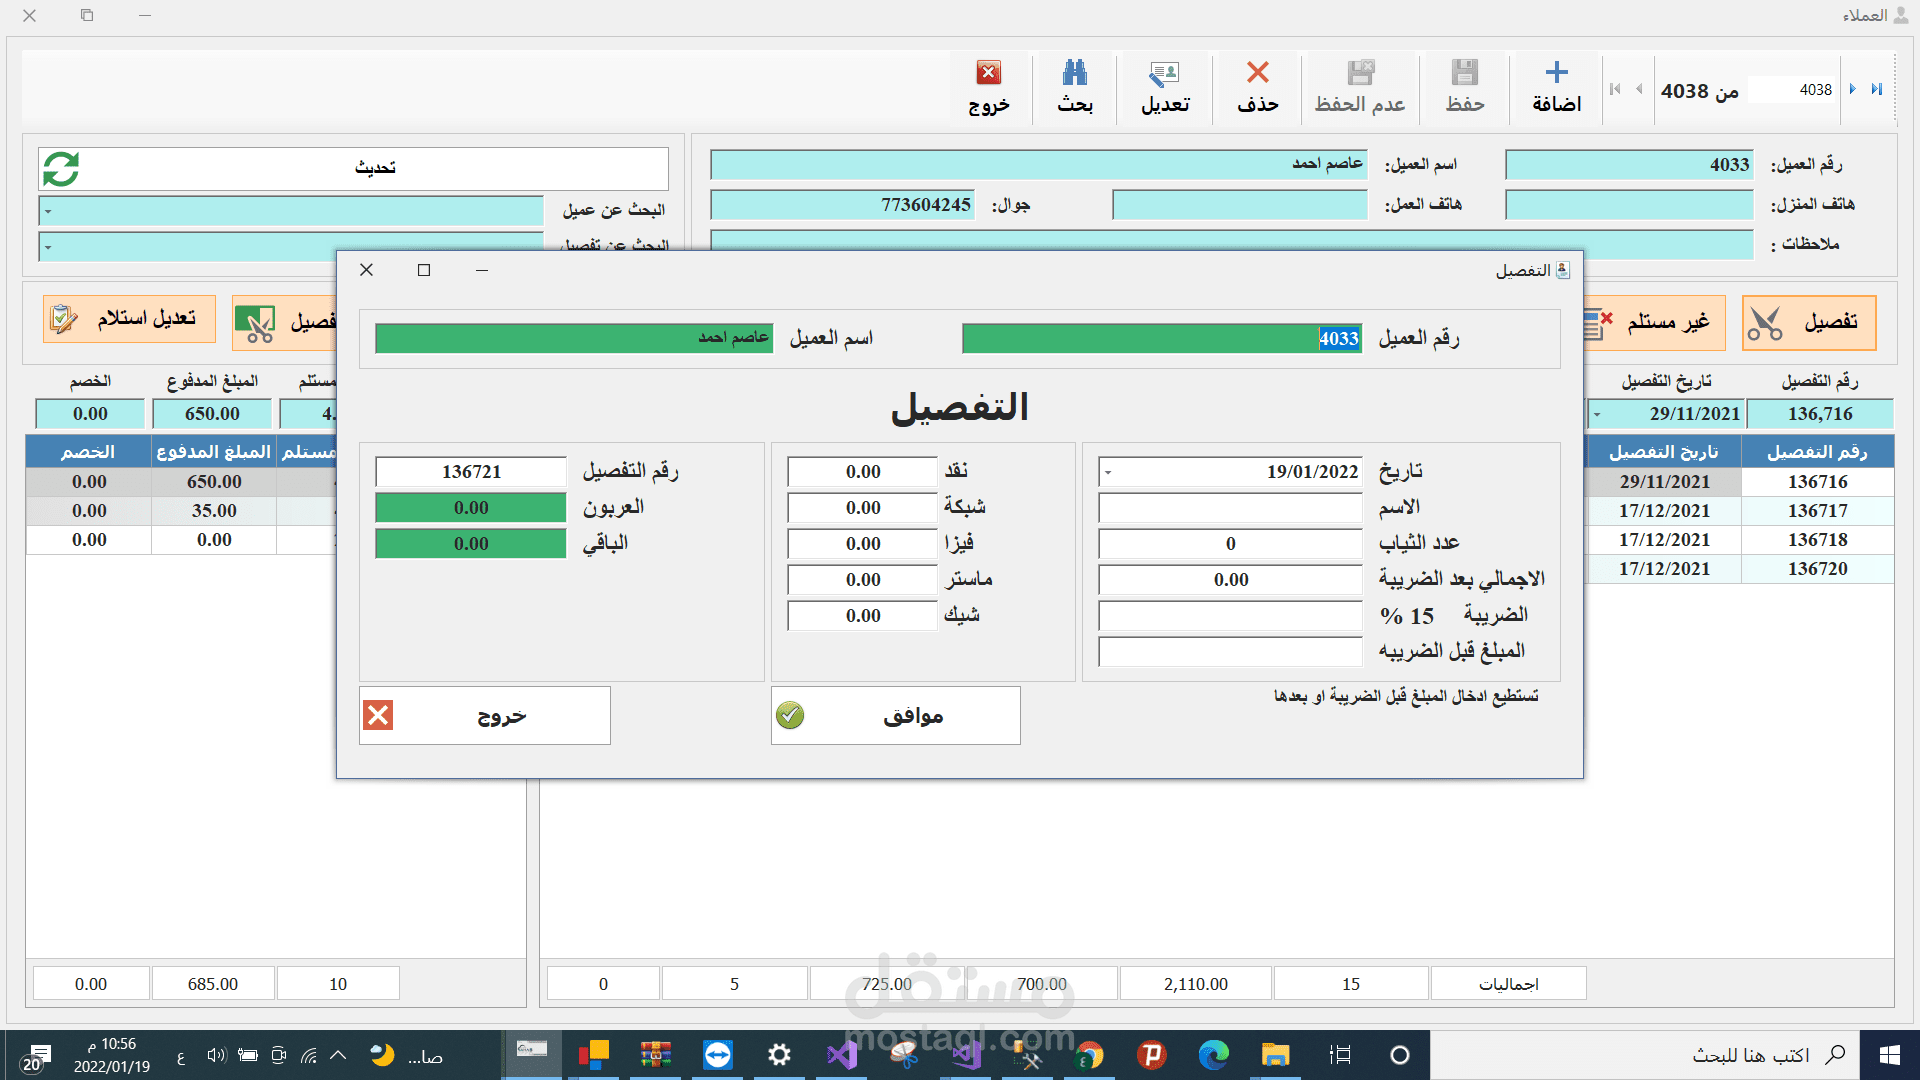Click the إضافة (Add) plus icon
Screen dimensions: 1920x1080
coord(1556,74)
